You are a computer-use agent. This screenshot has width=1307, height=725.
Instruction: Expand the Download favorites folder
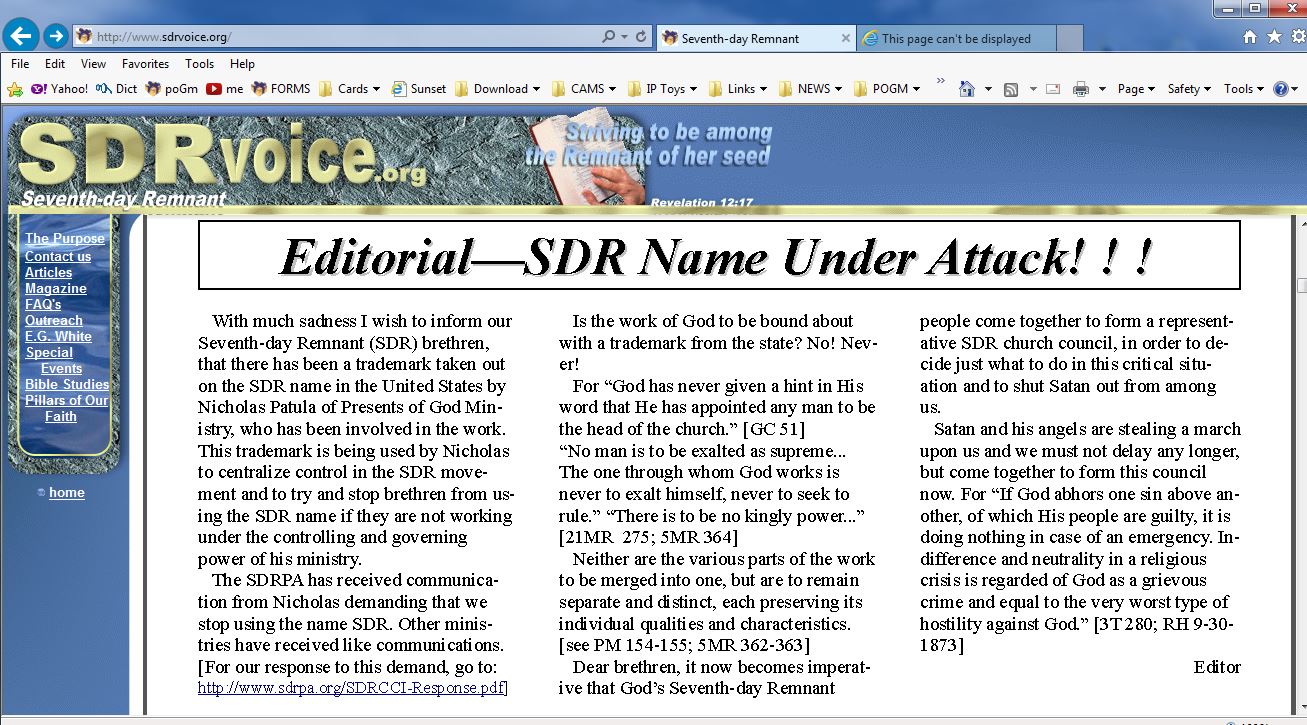tap(497, 88)
